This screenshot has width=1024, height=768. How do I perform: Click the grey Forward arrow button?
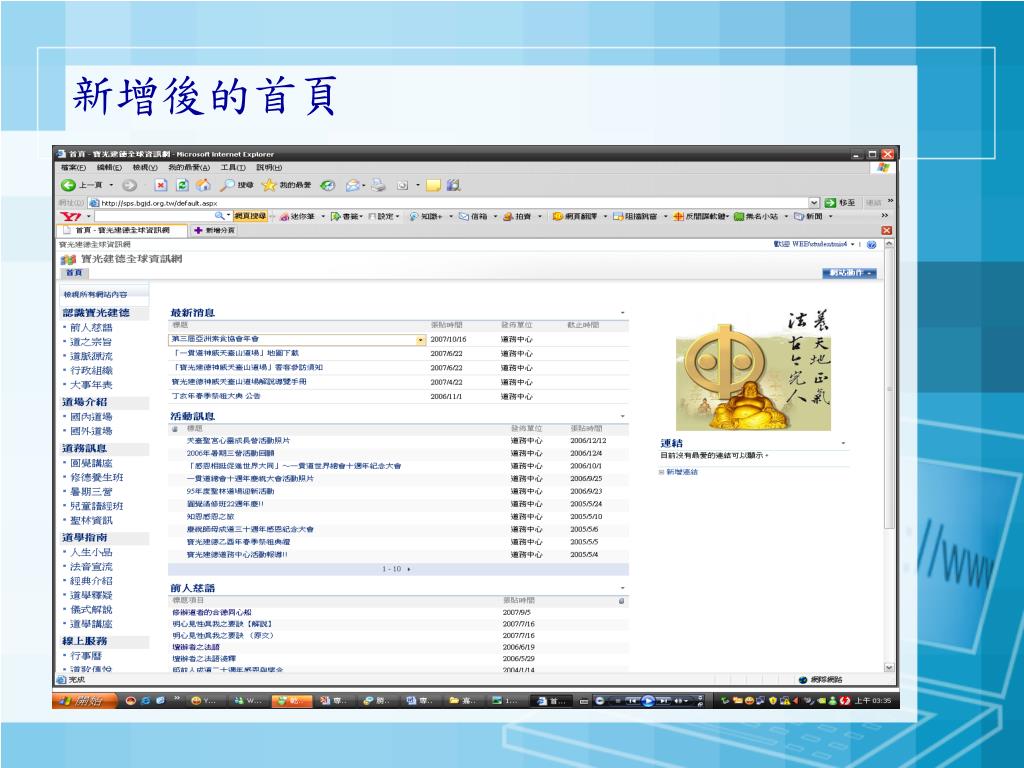click(129, 185)
